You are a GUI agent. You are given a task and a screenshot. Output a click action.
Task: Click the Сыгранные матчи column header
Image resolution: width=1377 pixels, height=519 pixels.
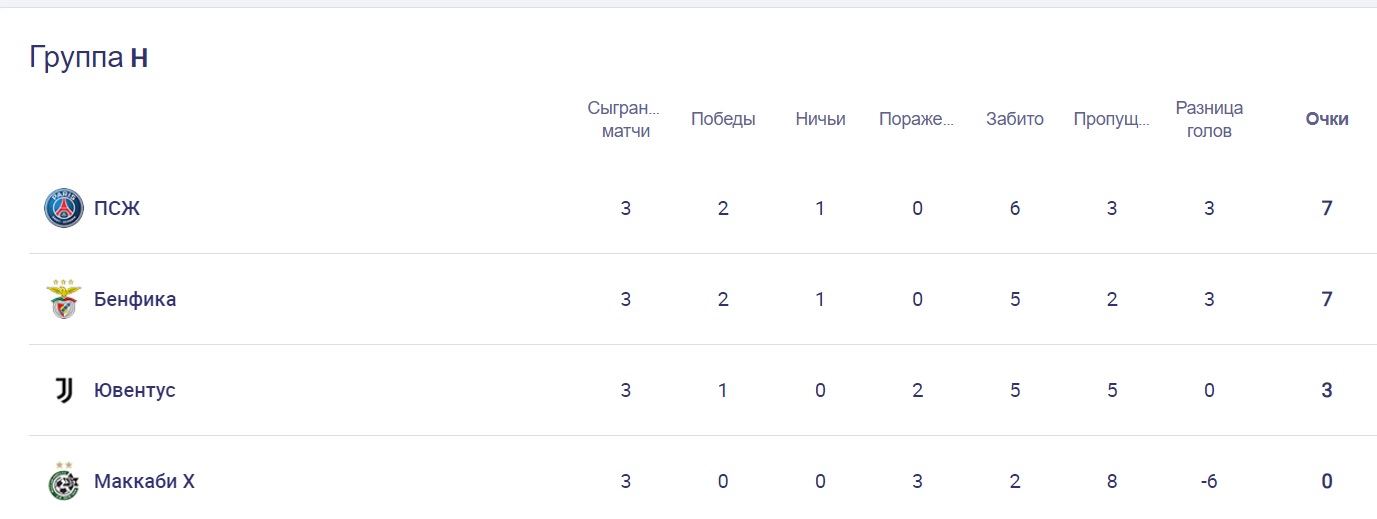(626, 119)
